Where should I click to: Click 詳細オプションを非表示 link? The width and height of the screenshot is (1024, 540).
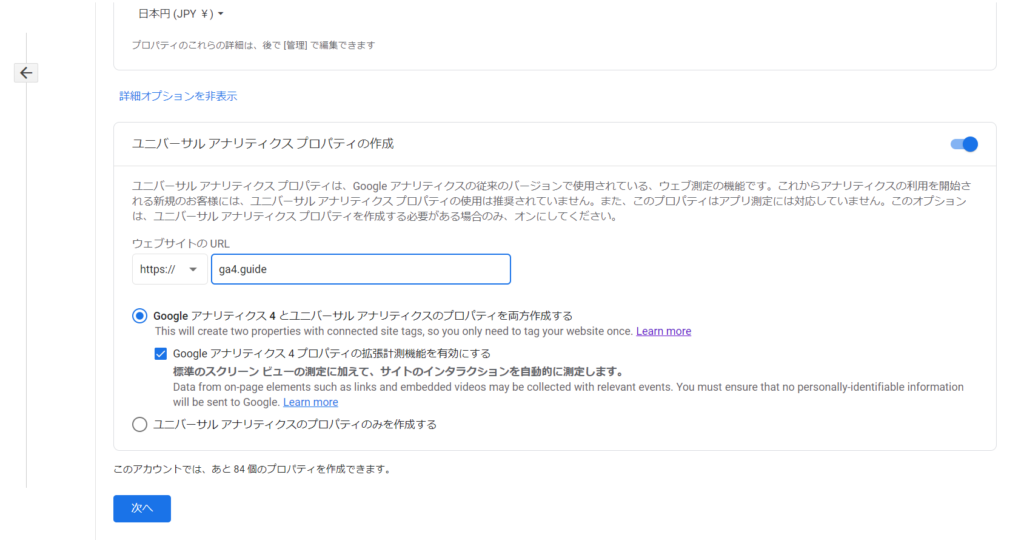[x=178, y=96]
